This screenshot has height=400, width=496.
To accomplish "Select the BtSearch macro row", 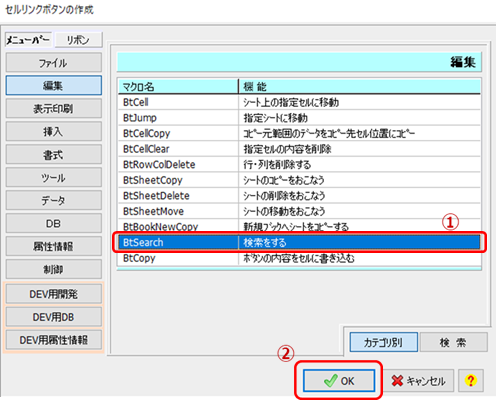I will 299,242.
